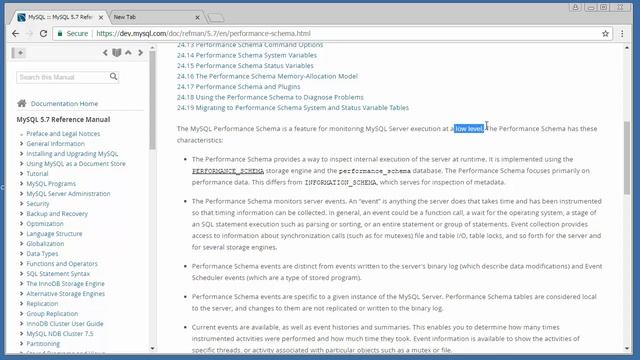Close the New Tab tab
The height and width of the screenshot is (360, 640).
[198, 18]
